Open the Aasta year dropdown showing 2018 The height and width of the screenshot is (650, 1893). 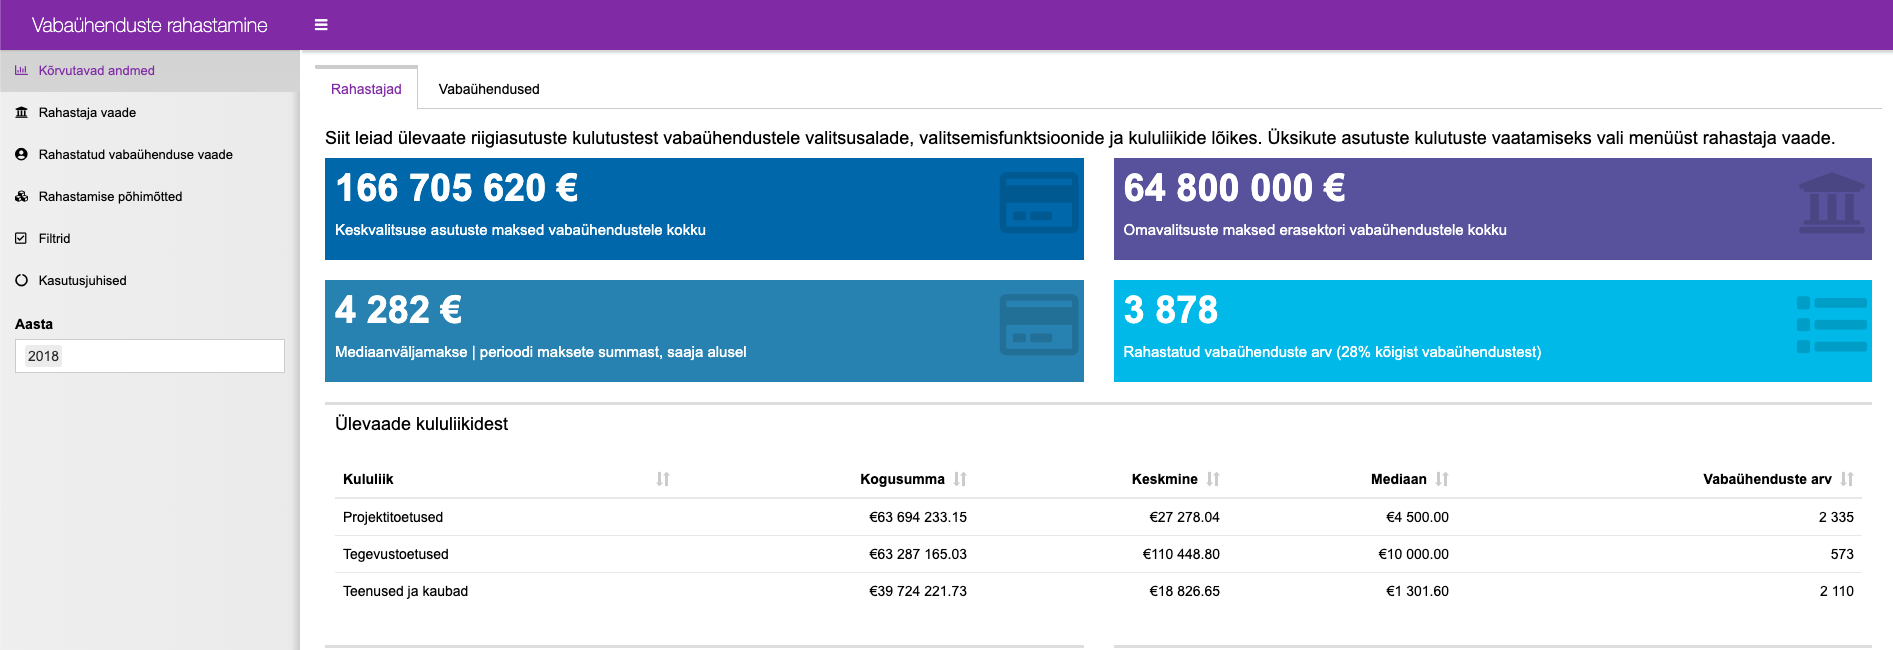pos(150,356)
